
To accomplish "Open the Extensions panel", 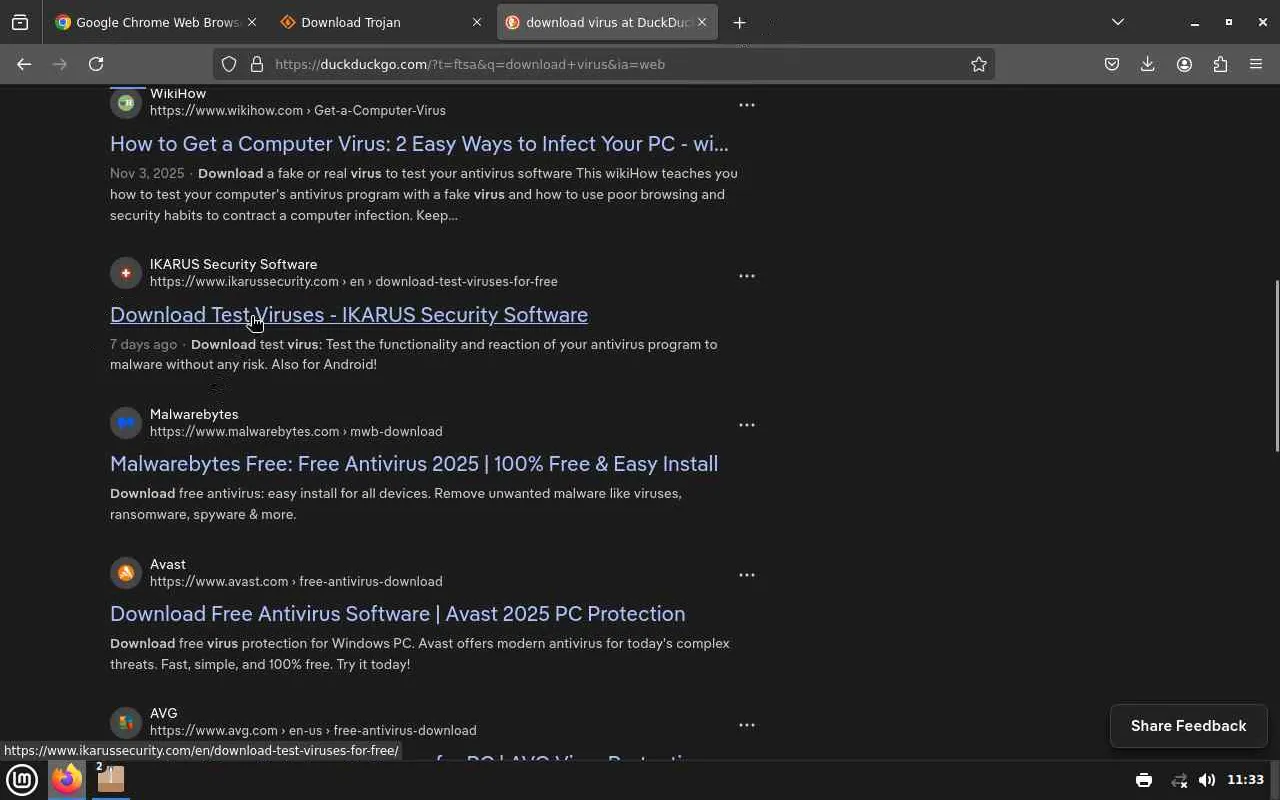I will tap(1220, 64).
